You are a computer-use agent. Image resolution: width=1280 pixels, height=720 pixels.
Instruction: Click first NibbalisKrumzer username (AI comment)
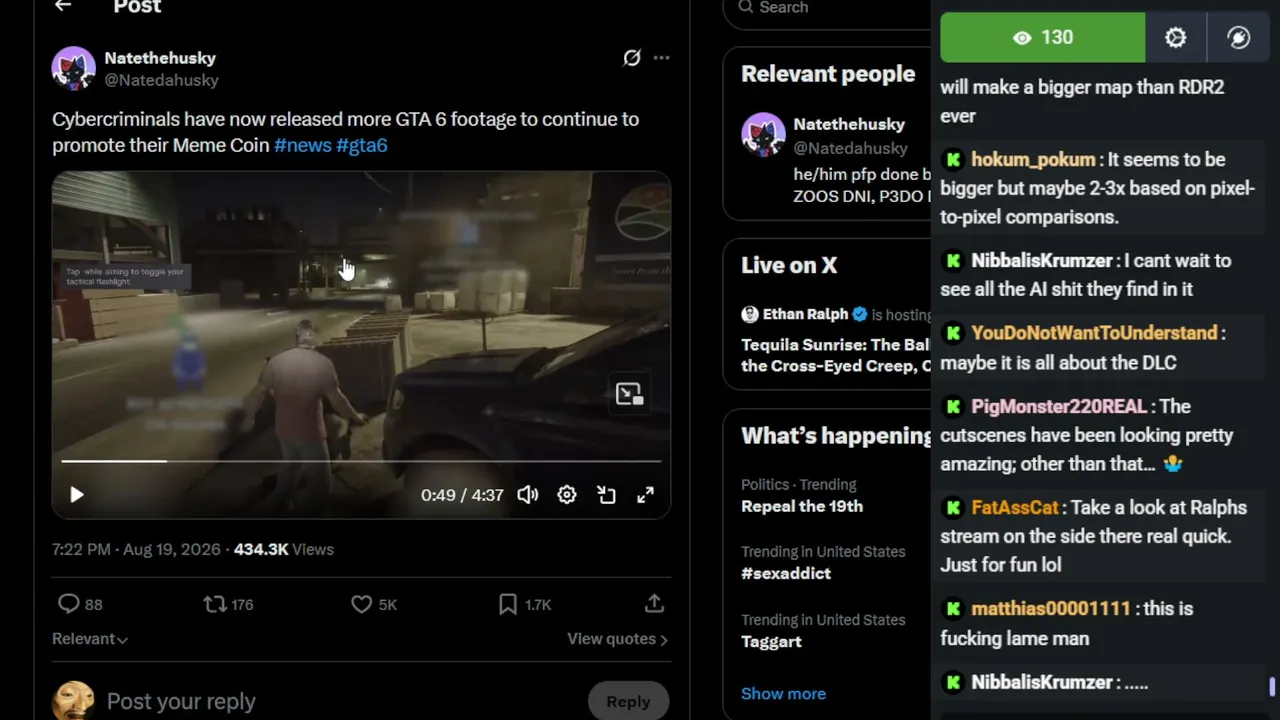(1042, 261)
